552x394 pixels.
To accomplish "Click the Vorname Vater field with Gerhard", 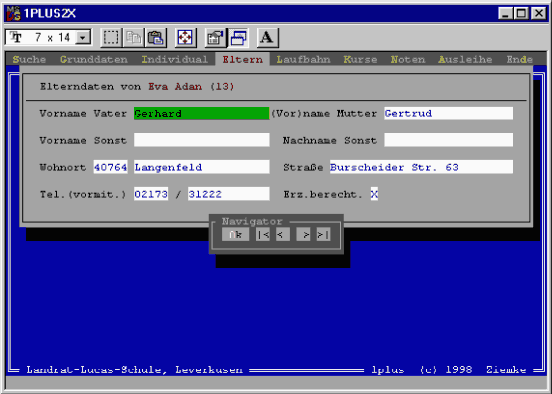I will 201,113.
